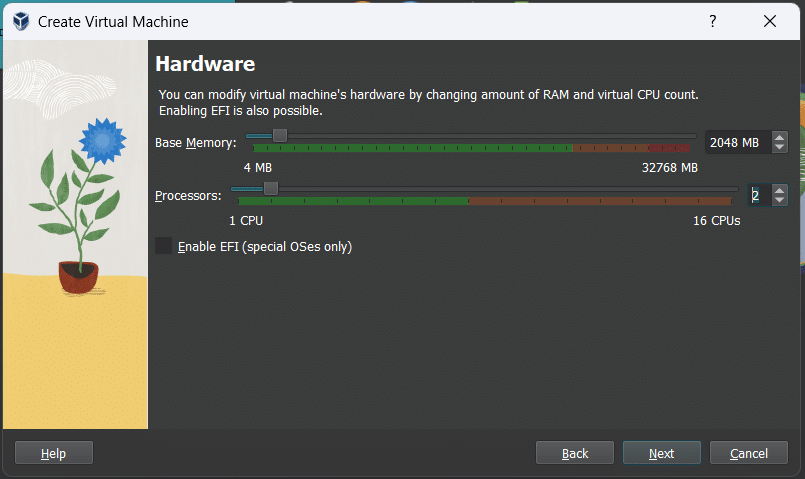Close the Create Virtual Machine dialog
The image size is (805, 479).
769,21
